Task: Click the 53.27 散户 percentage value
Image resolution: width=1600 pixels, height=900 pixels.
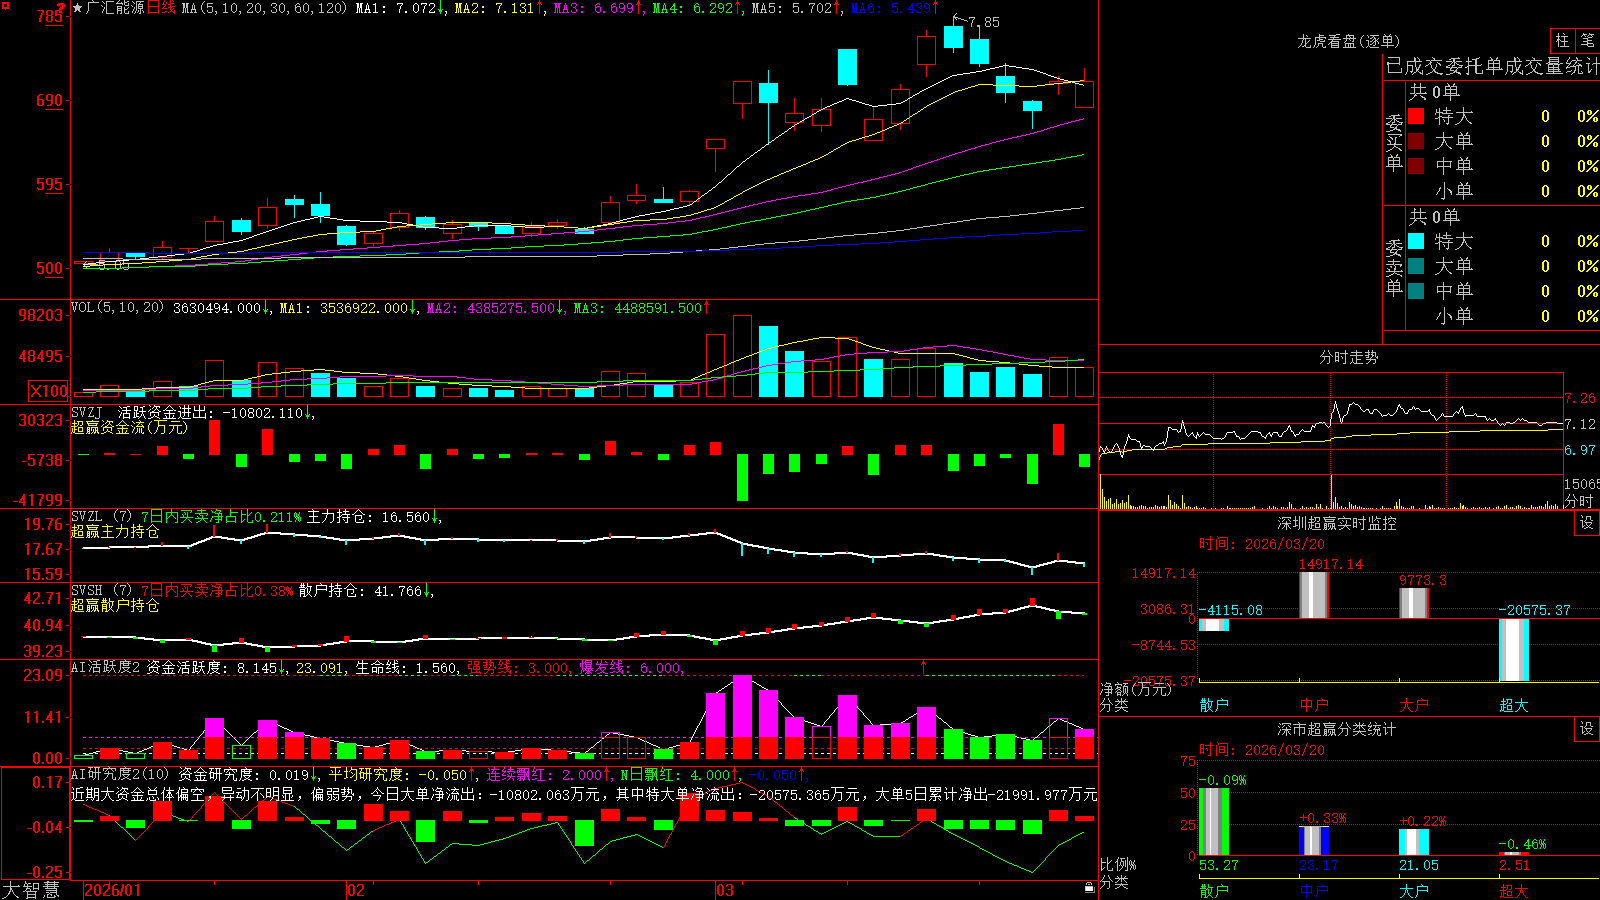Action: point(1219,865)
